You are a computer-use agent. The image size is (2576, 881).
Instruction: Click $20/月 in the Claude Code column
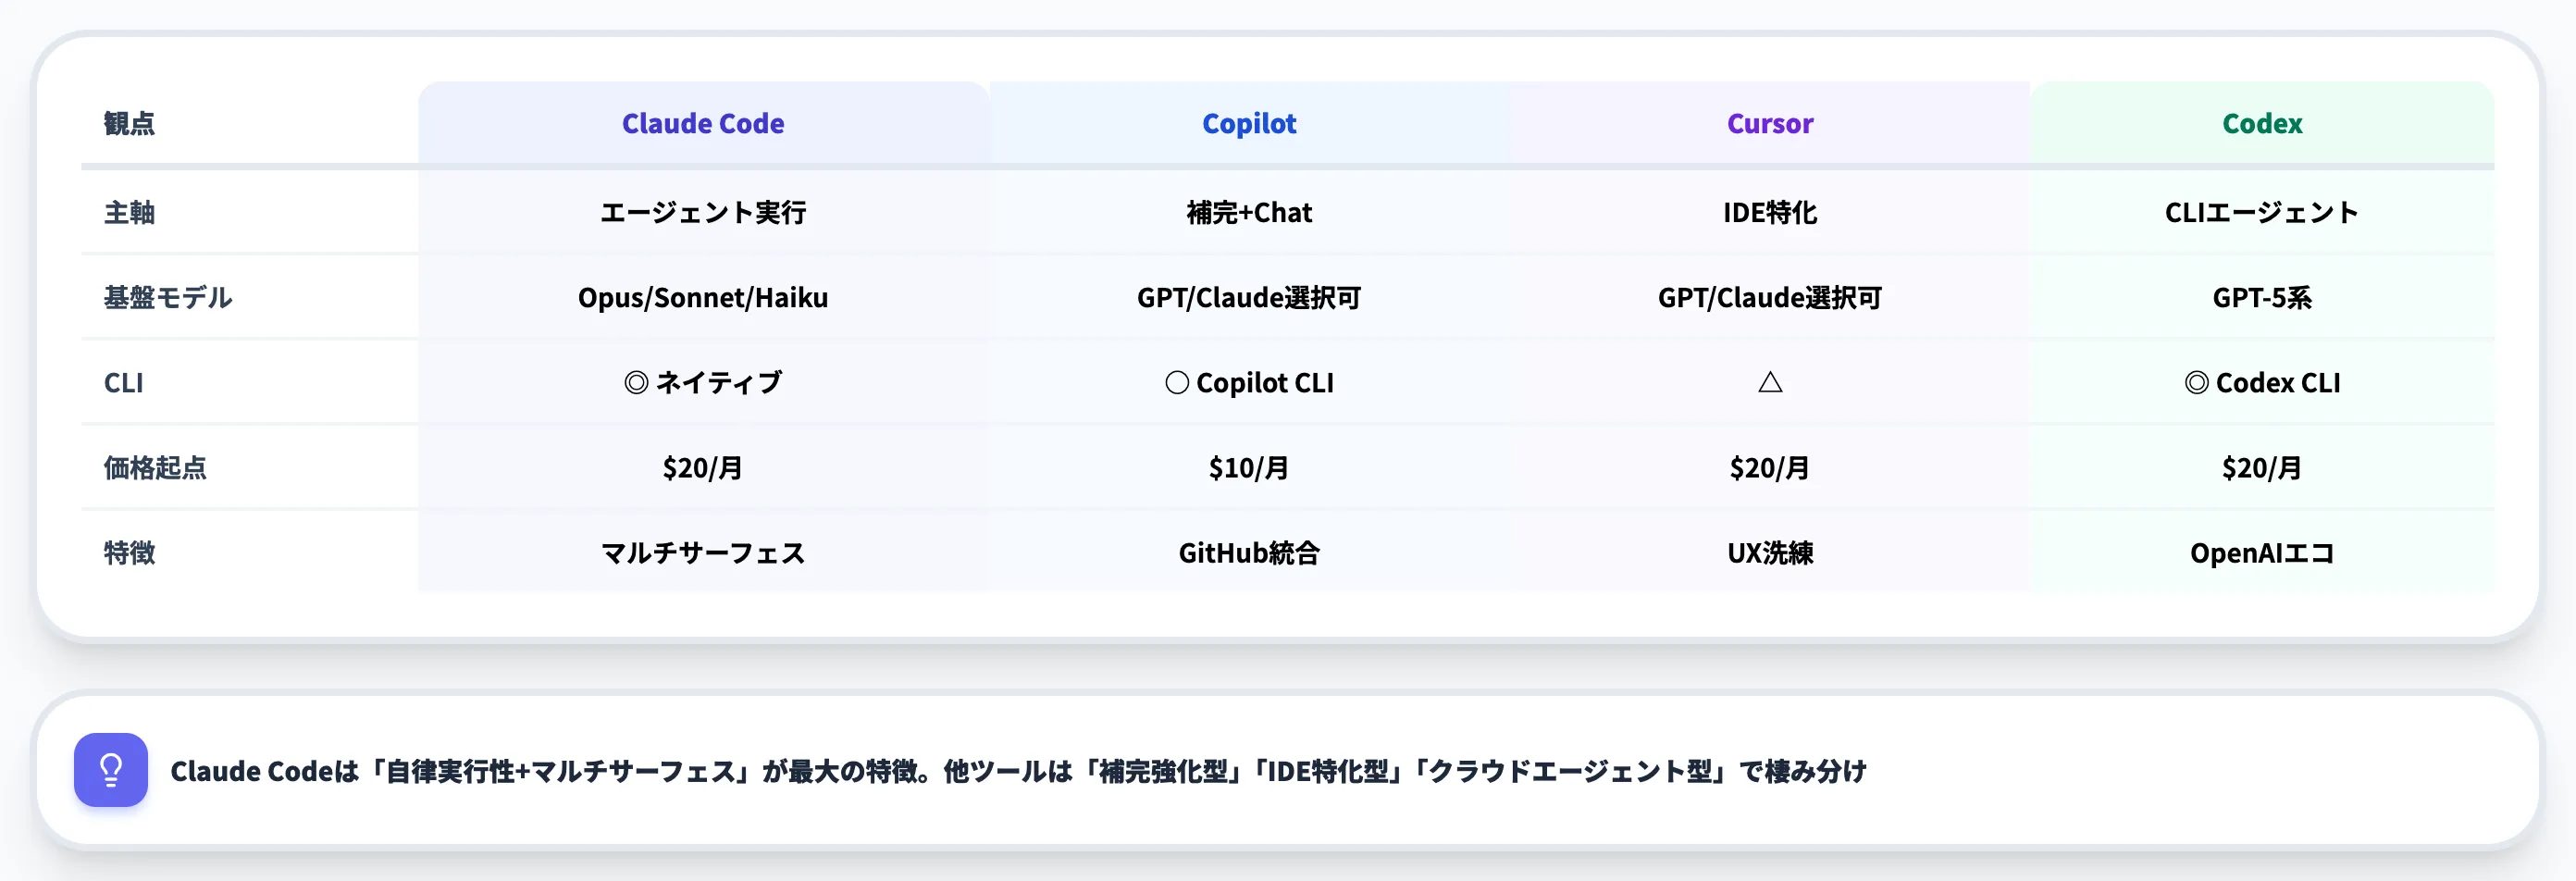[703, 467]
